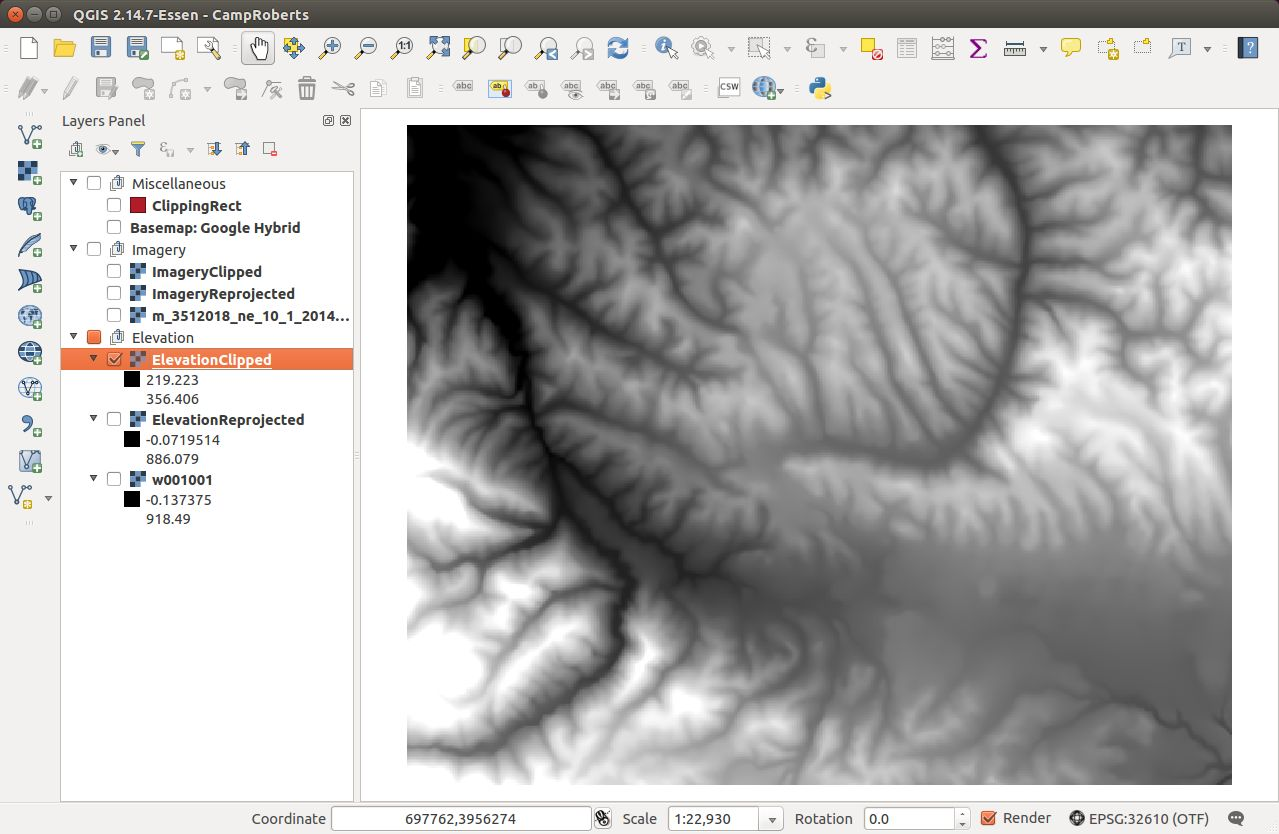The image size is (1279, 834).
Task: Activate the Measure Line ruler tool
Action: coord(1015,47)
